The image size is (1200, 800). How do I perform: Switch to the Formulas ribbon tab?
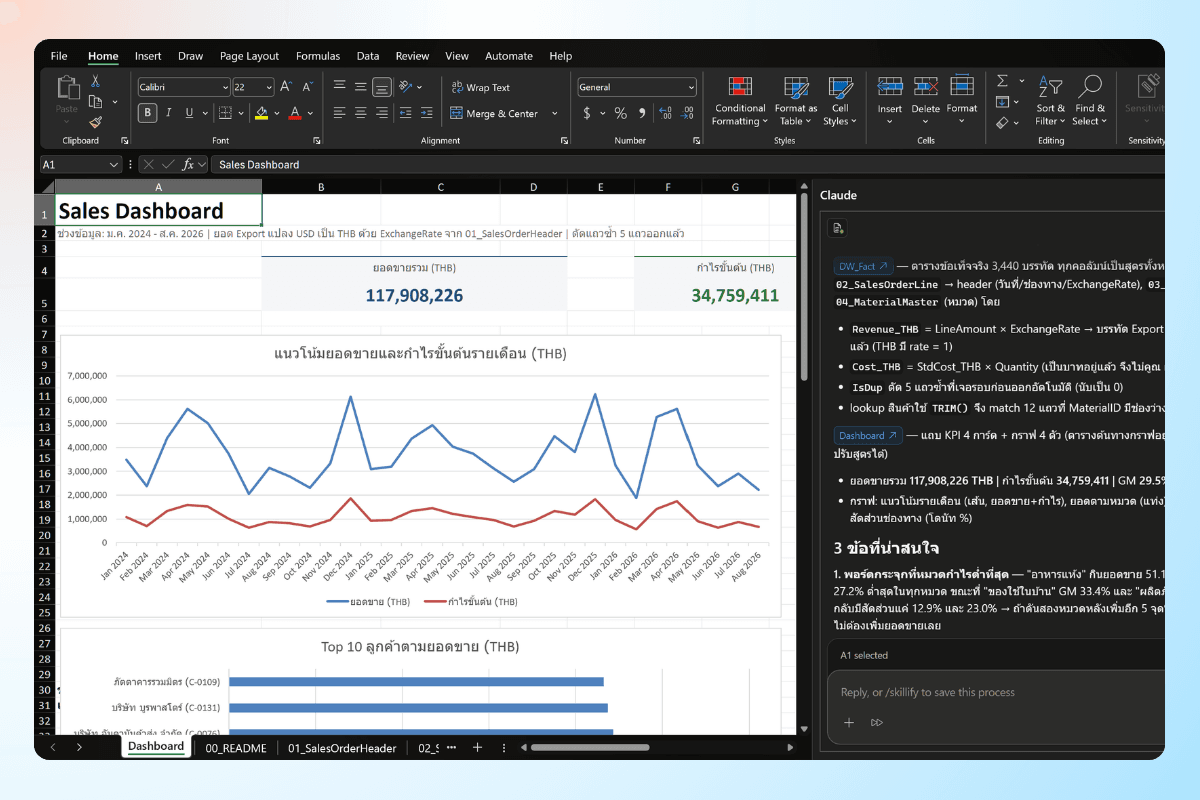pos(318,56)
